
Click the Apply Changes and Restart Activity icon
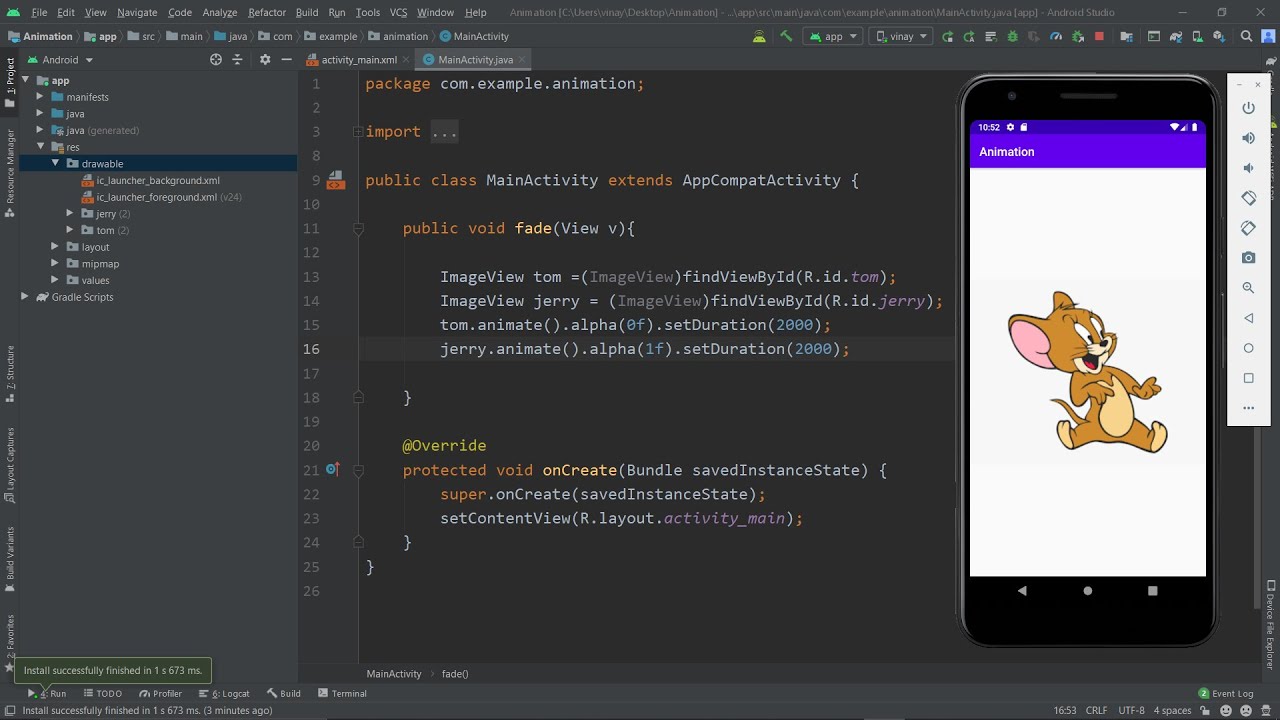click(x=969, y=36)
